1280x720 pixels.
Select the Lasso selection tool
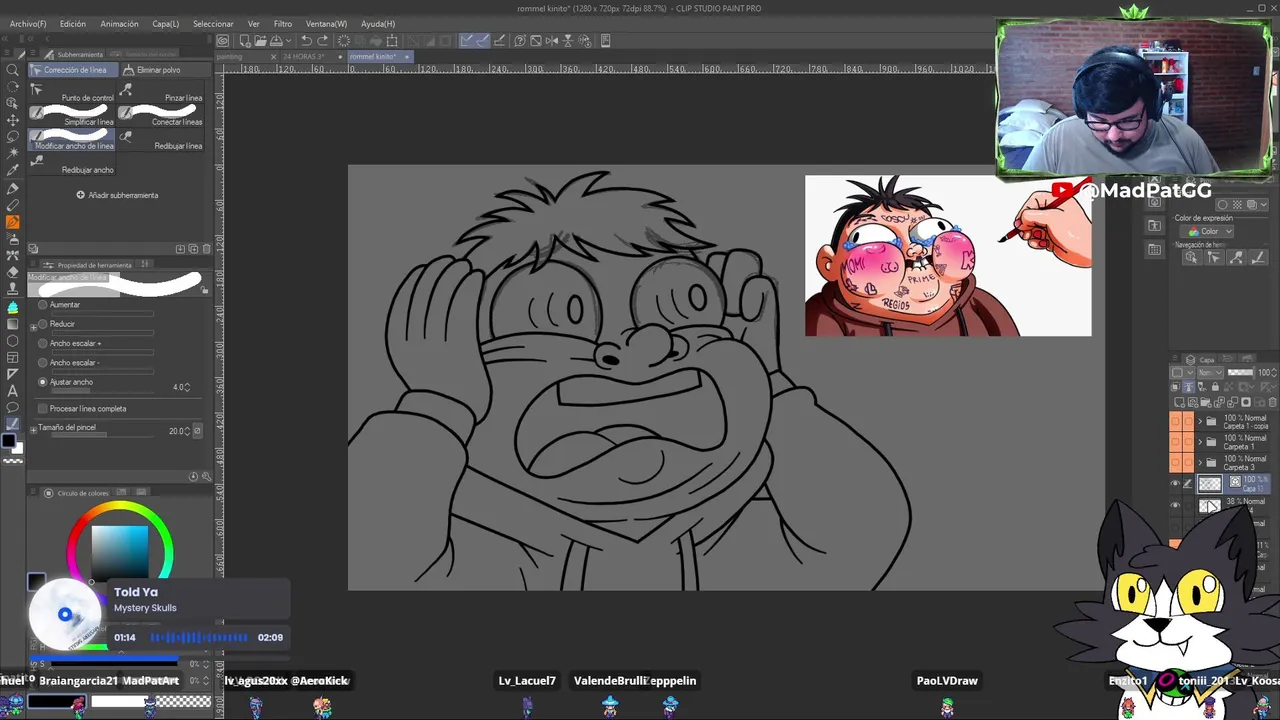(13, 137)
